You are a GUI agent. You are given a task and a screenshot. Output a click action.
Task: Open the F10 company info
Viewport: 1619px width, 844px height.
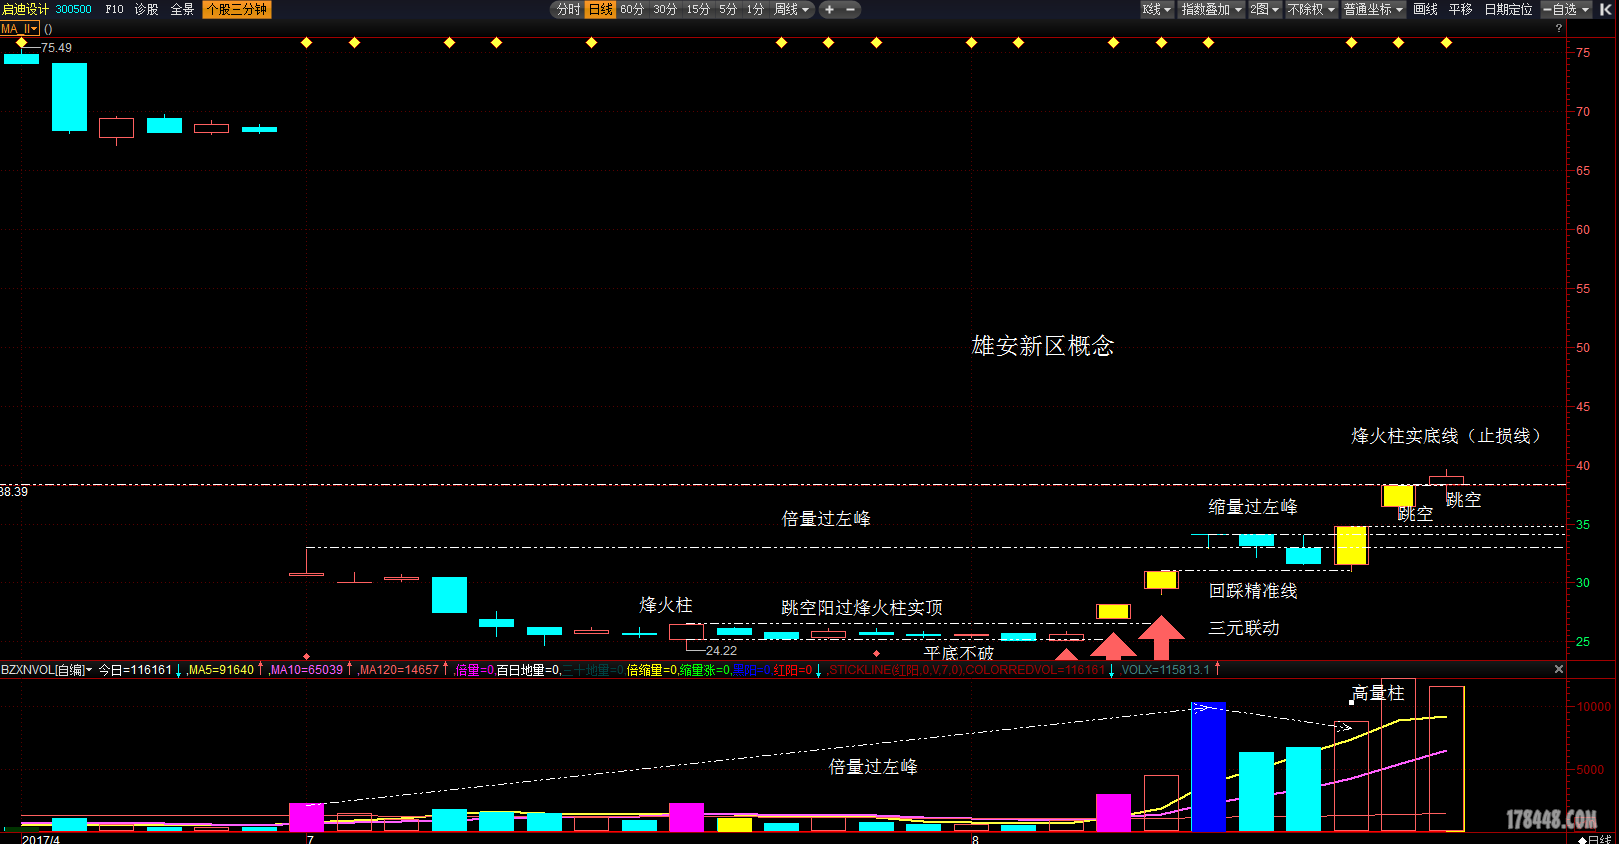114,9
